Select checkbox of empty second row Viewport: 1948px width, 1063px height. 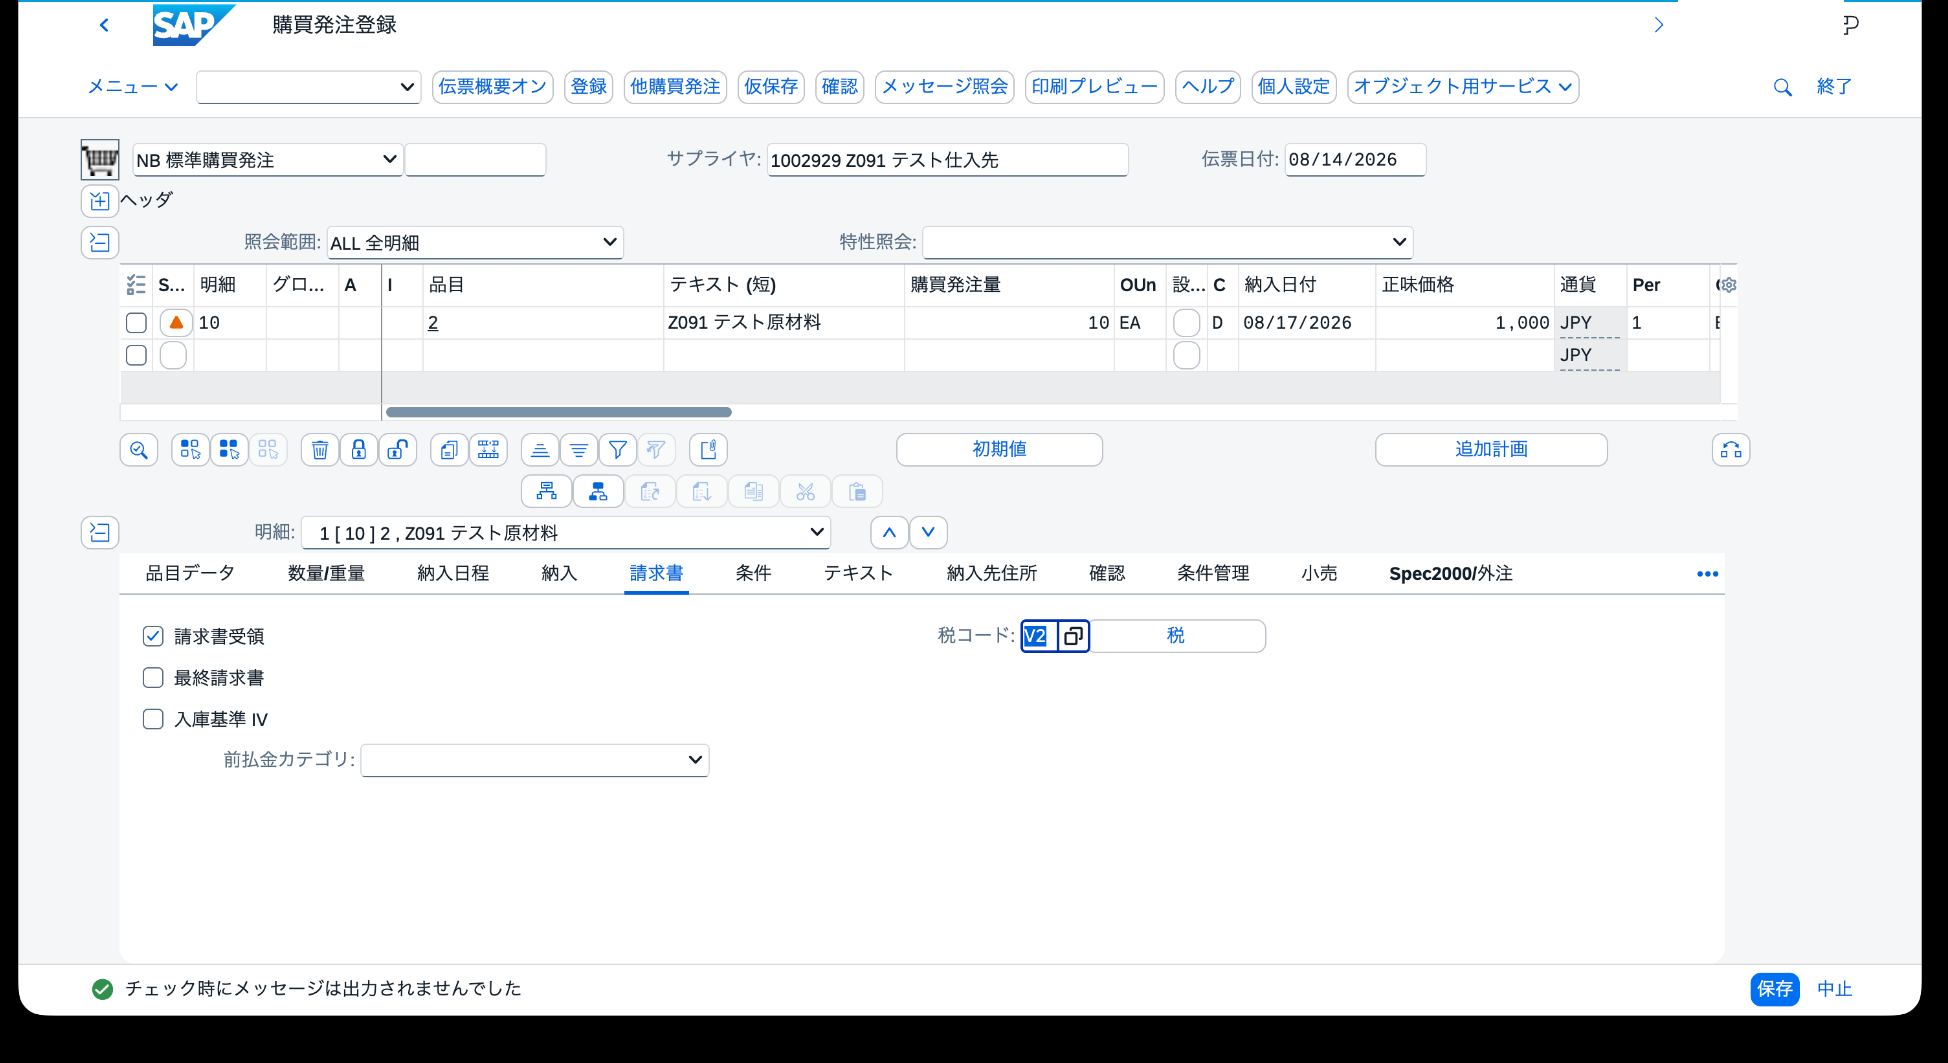137,355
